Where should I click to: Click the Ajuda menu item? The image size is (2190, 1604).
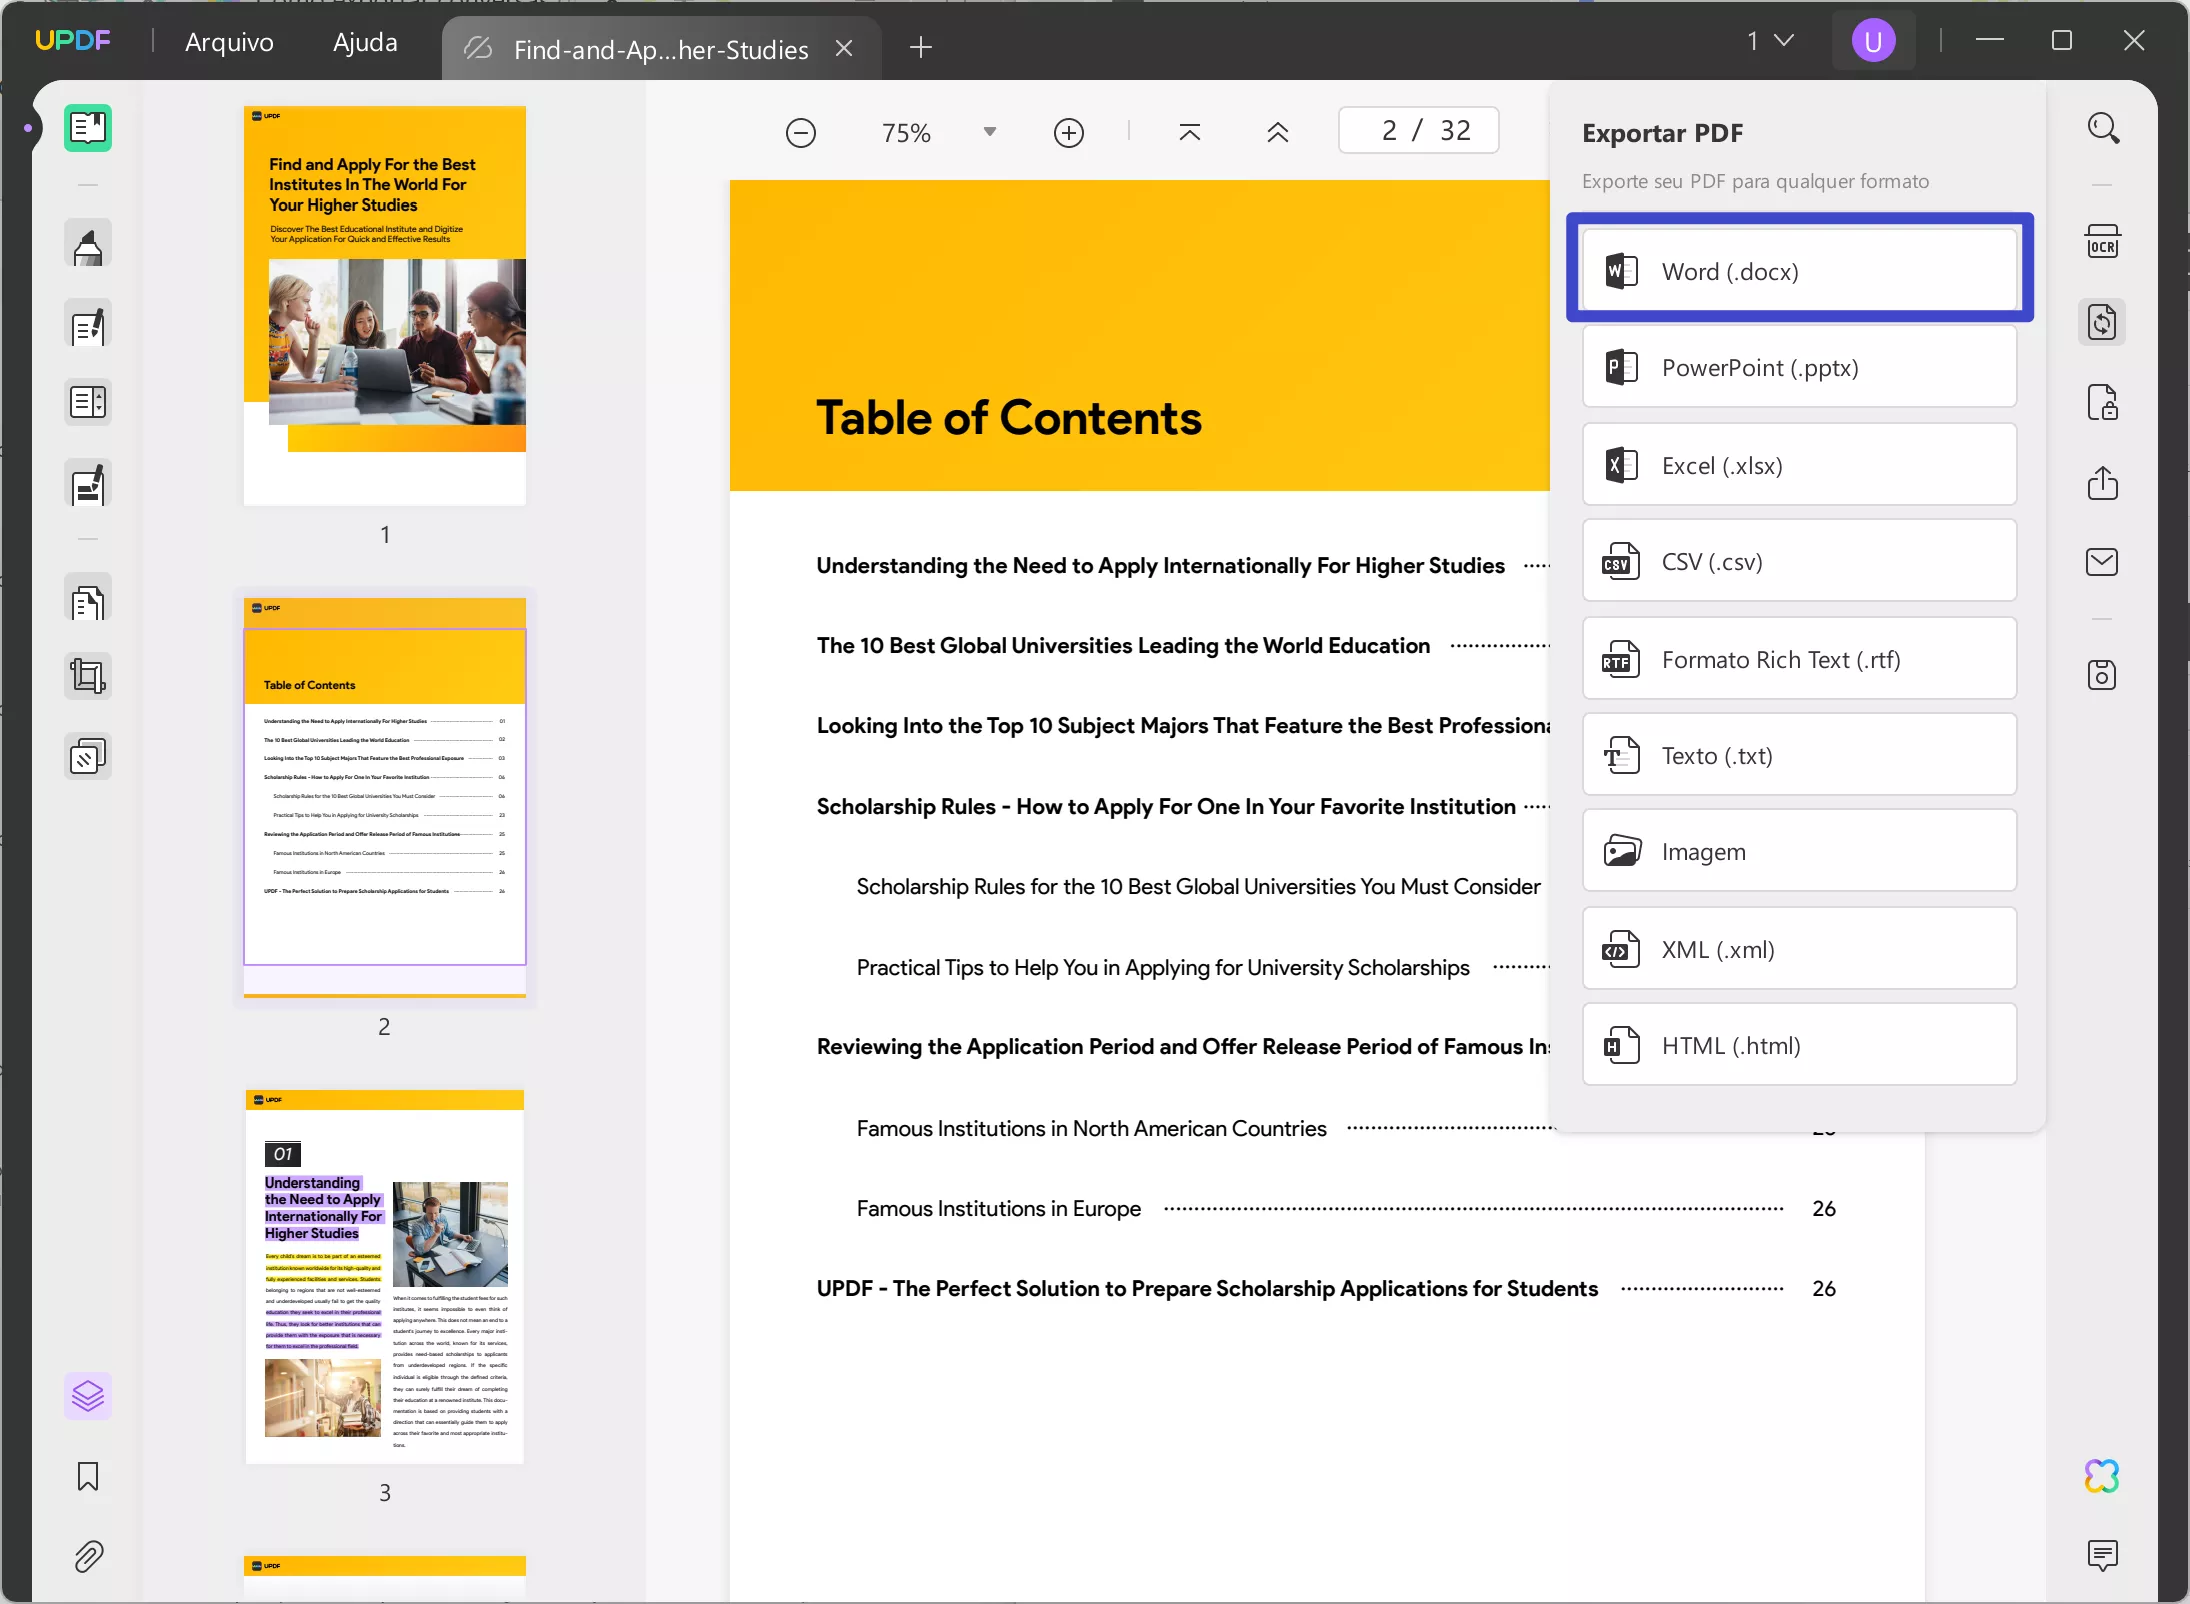click(x=366, y=41)
